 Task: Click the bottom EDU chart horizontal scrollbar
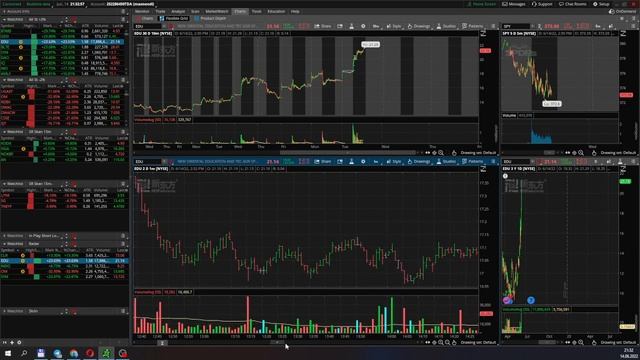278,342
